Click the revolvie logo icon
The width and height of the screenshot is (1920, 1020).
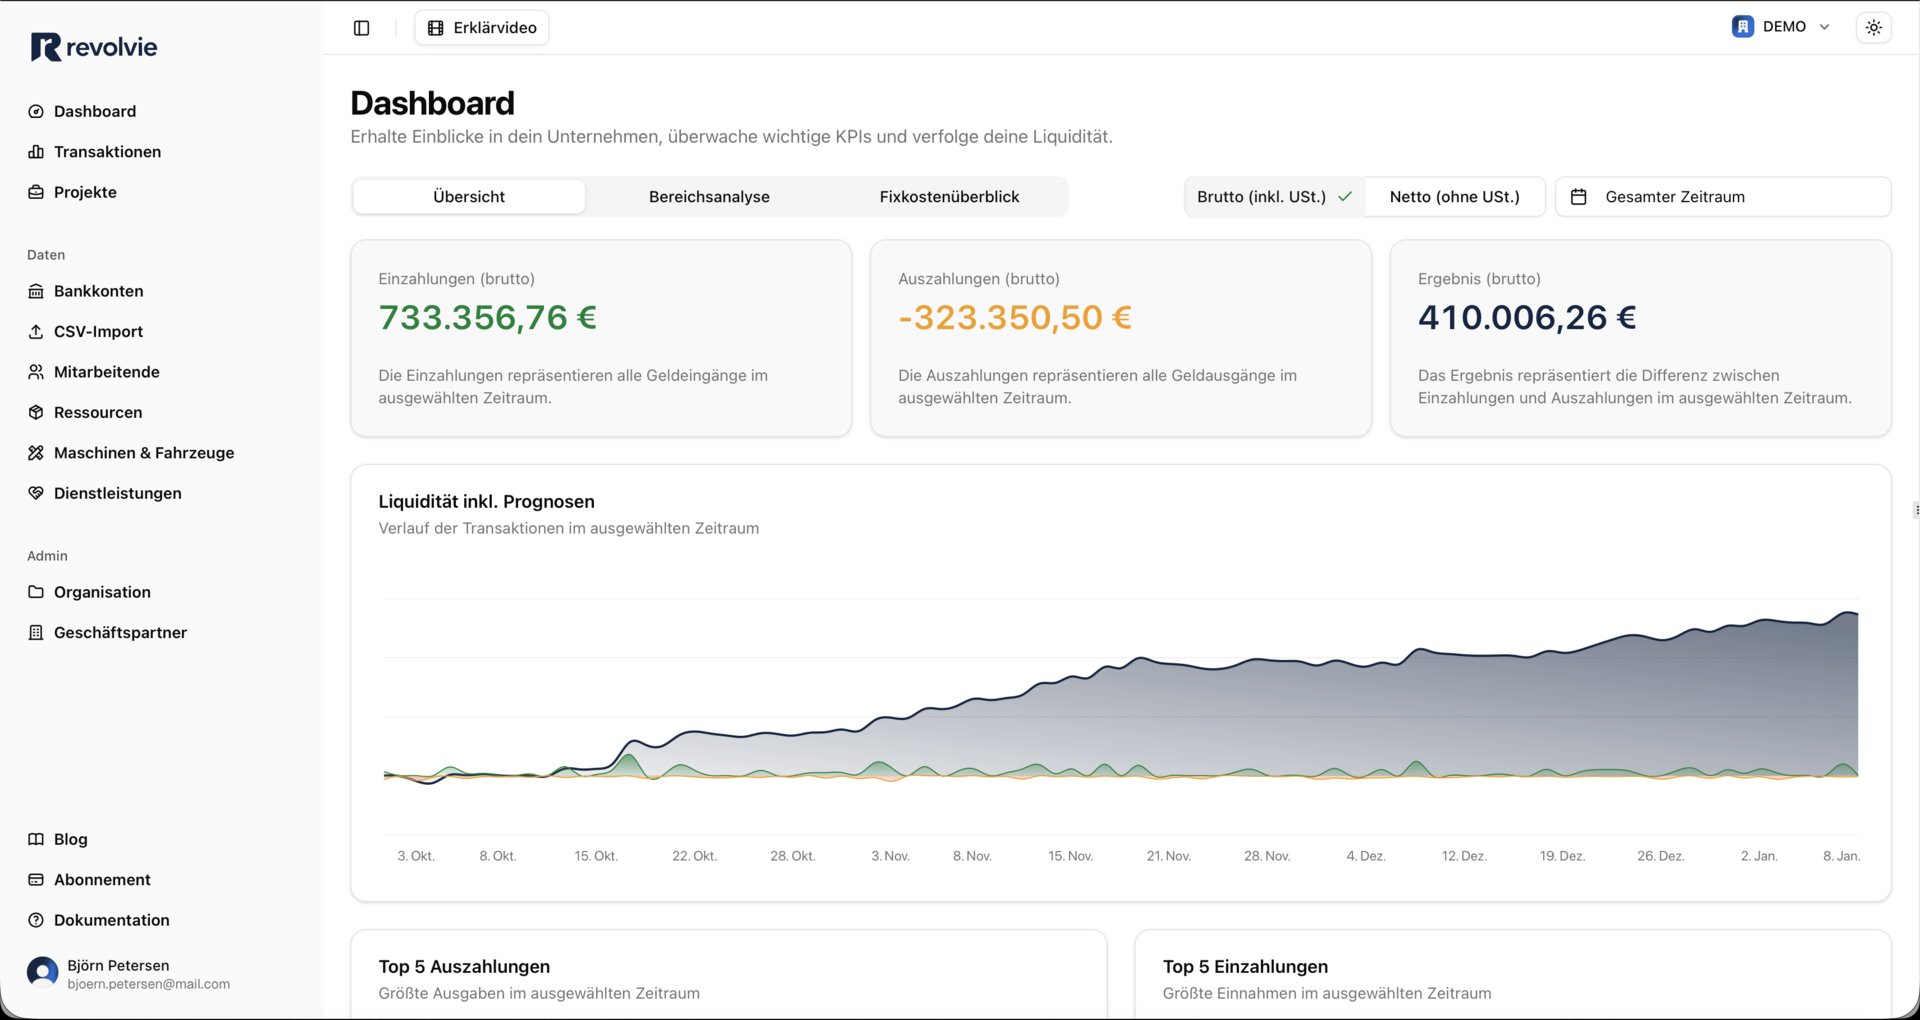tap(46, 47)
